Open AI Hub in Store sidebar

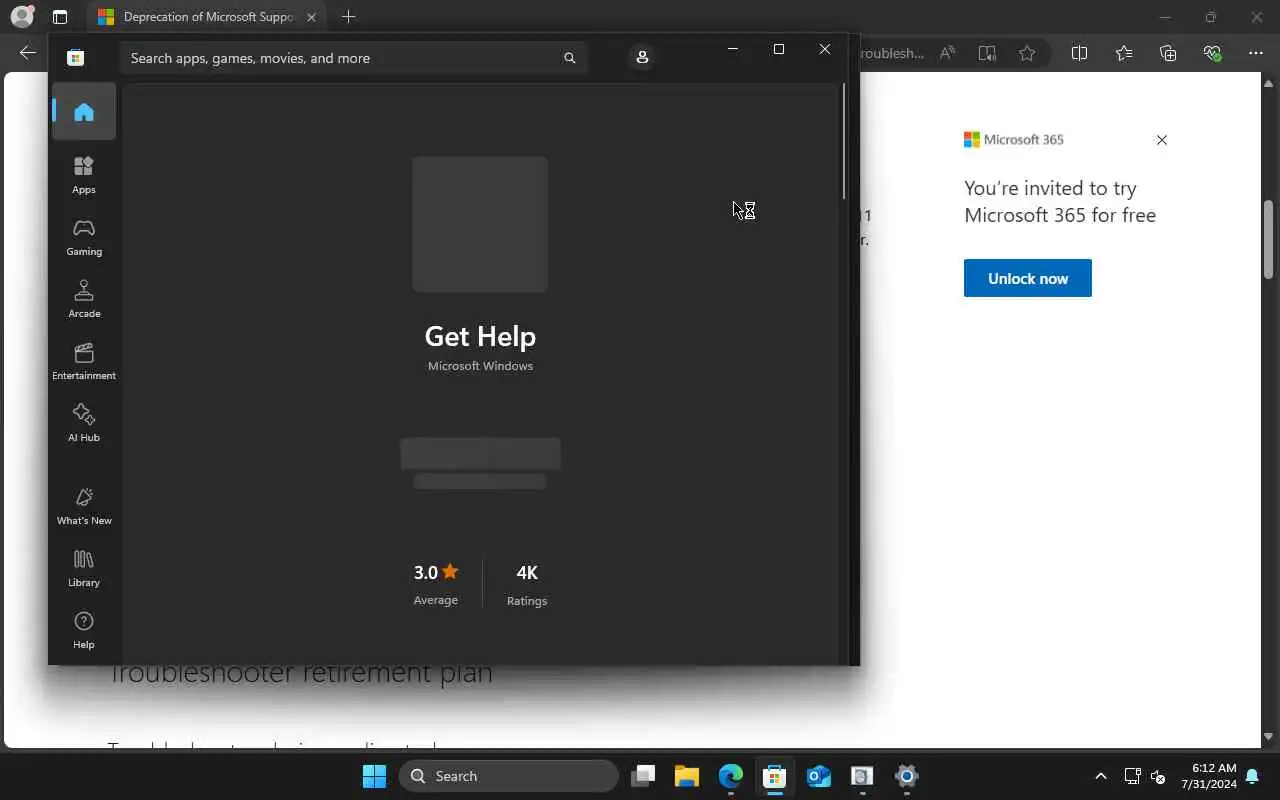(x=84, y=423)
